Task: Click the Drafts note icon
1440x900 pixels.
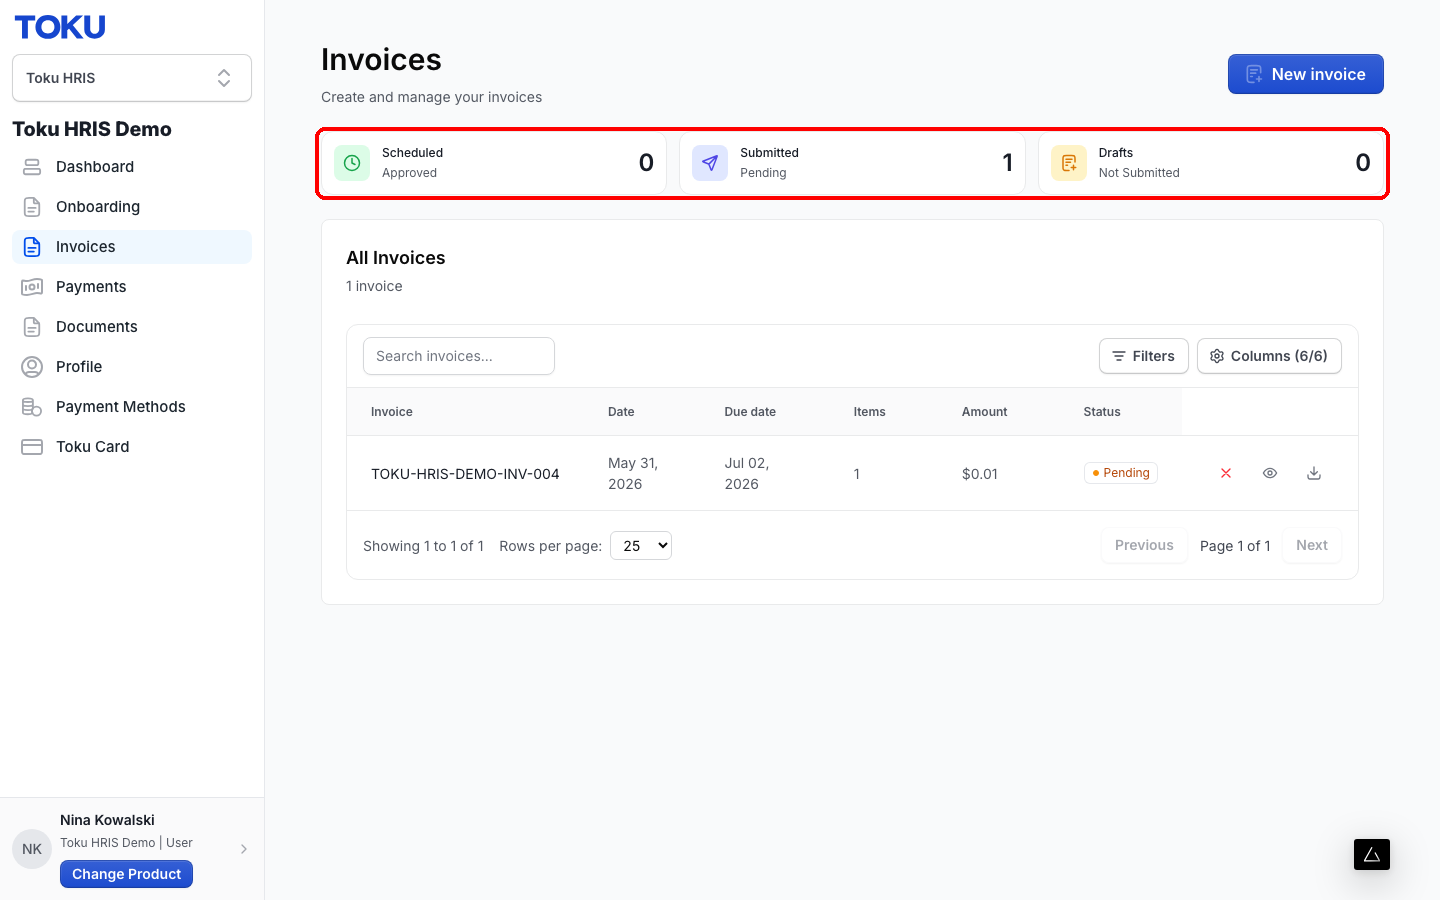Action: tap(1069, 163)
